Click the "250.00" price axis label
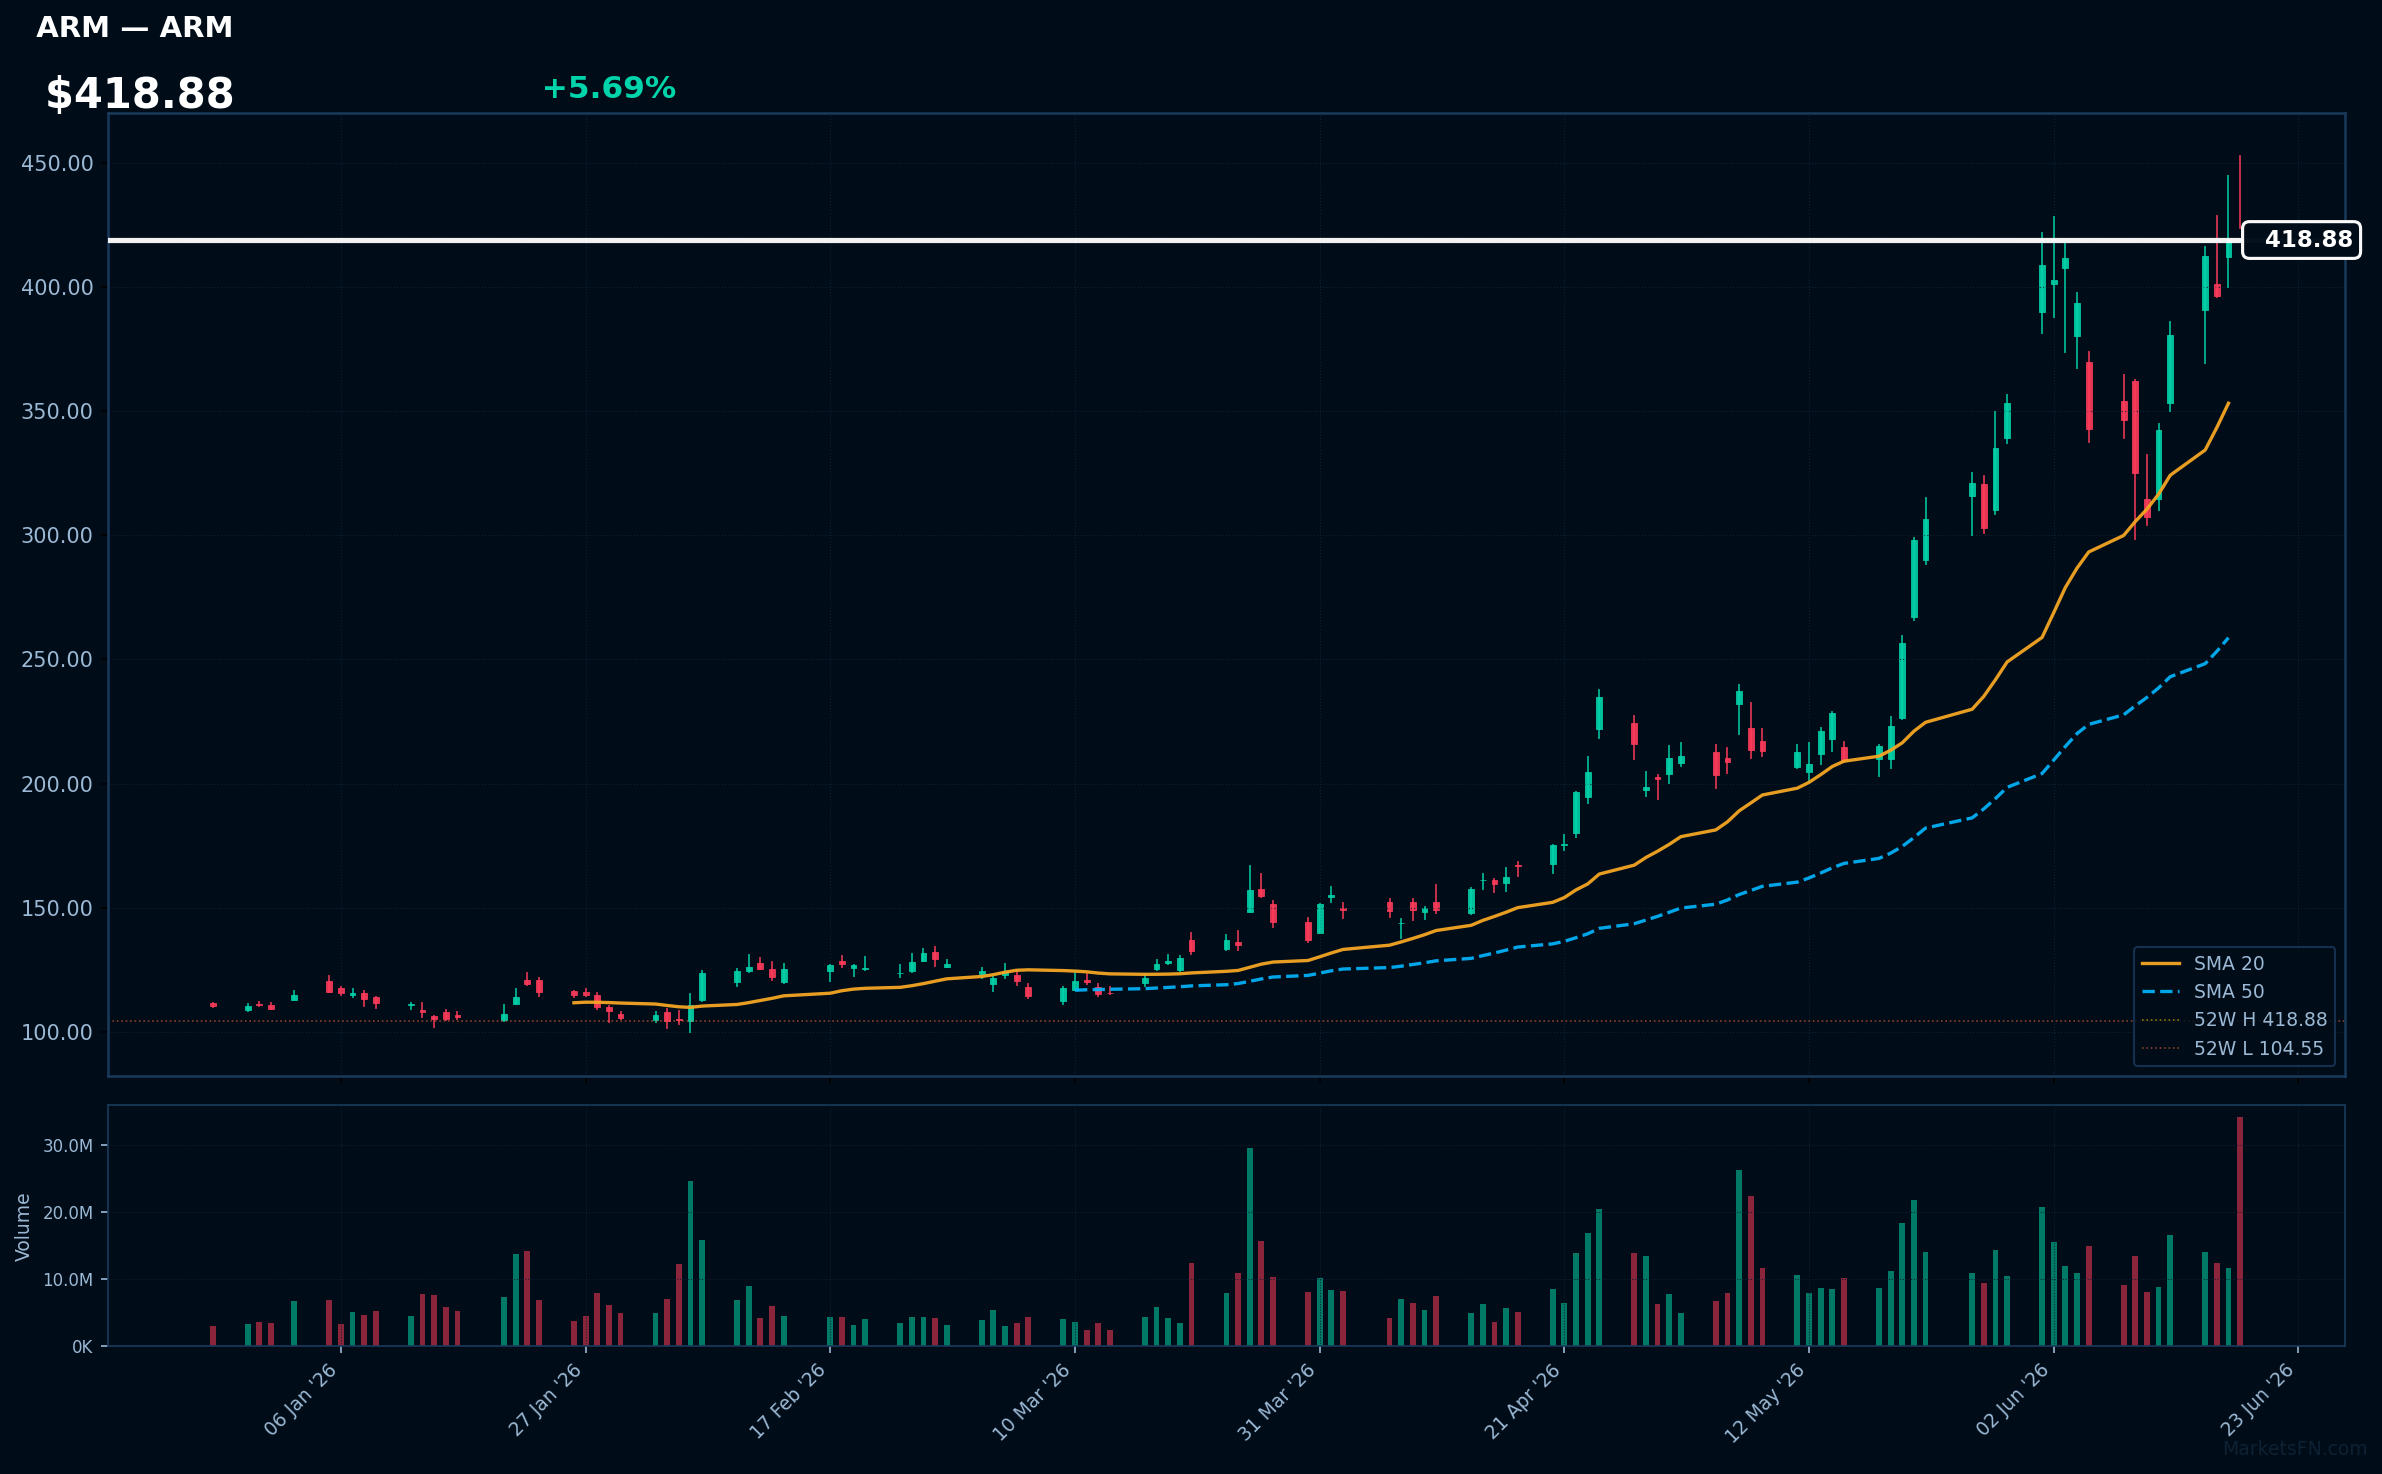The height and width of the screenshot is (1474, 2382). (57, 660)
